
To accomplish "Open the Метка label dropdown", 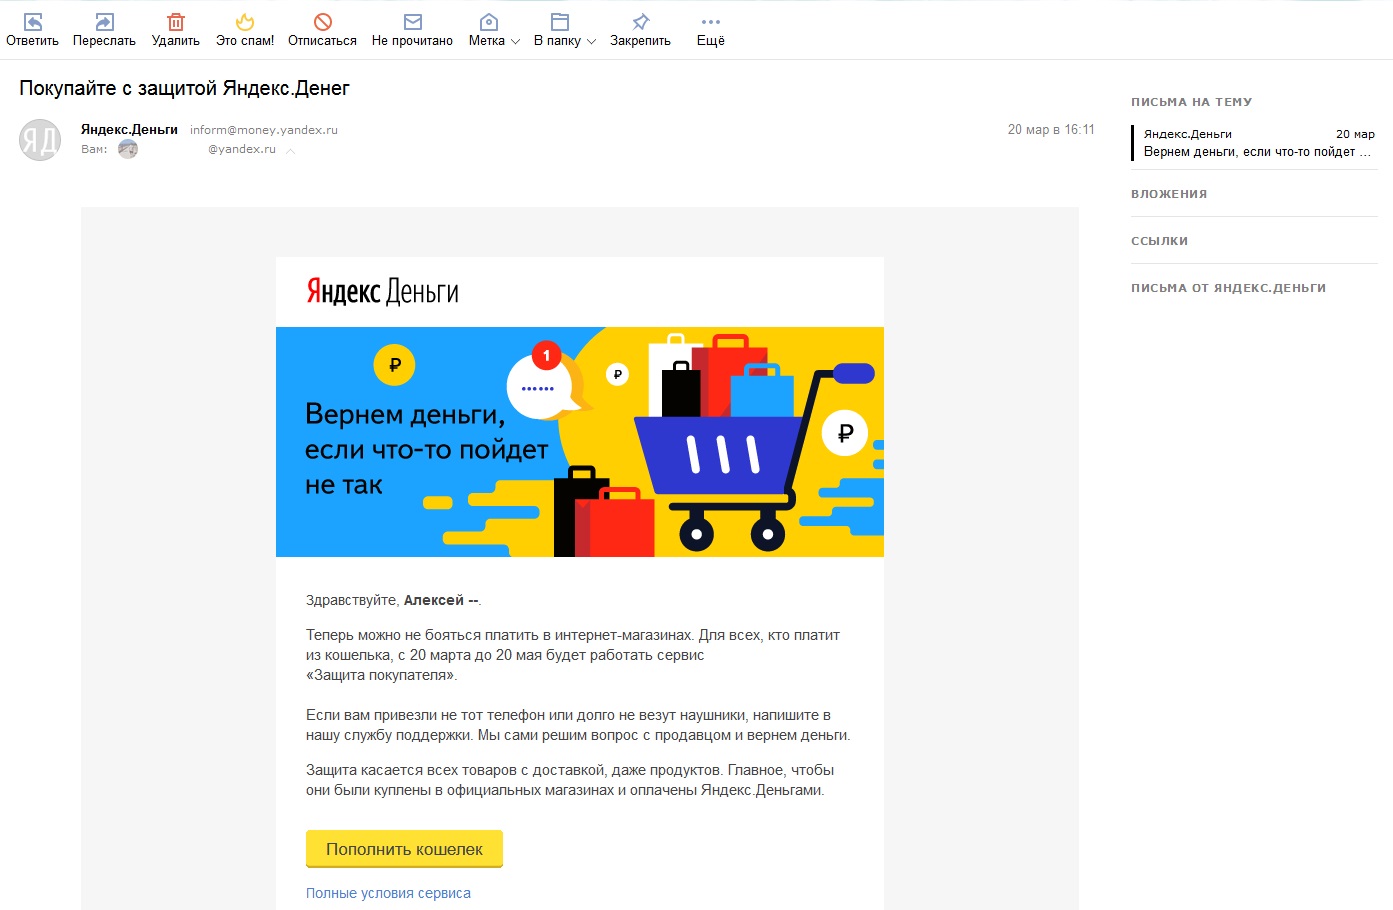I will [494, 40].
